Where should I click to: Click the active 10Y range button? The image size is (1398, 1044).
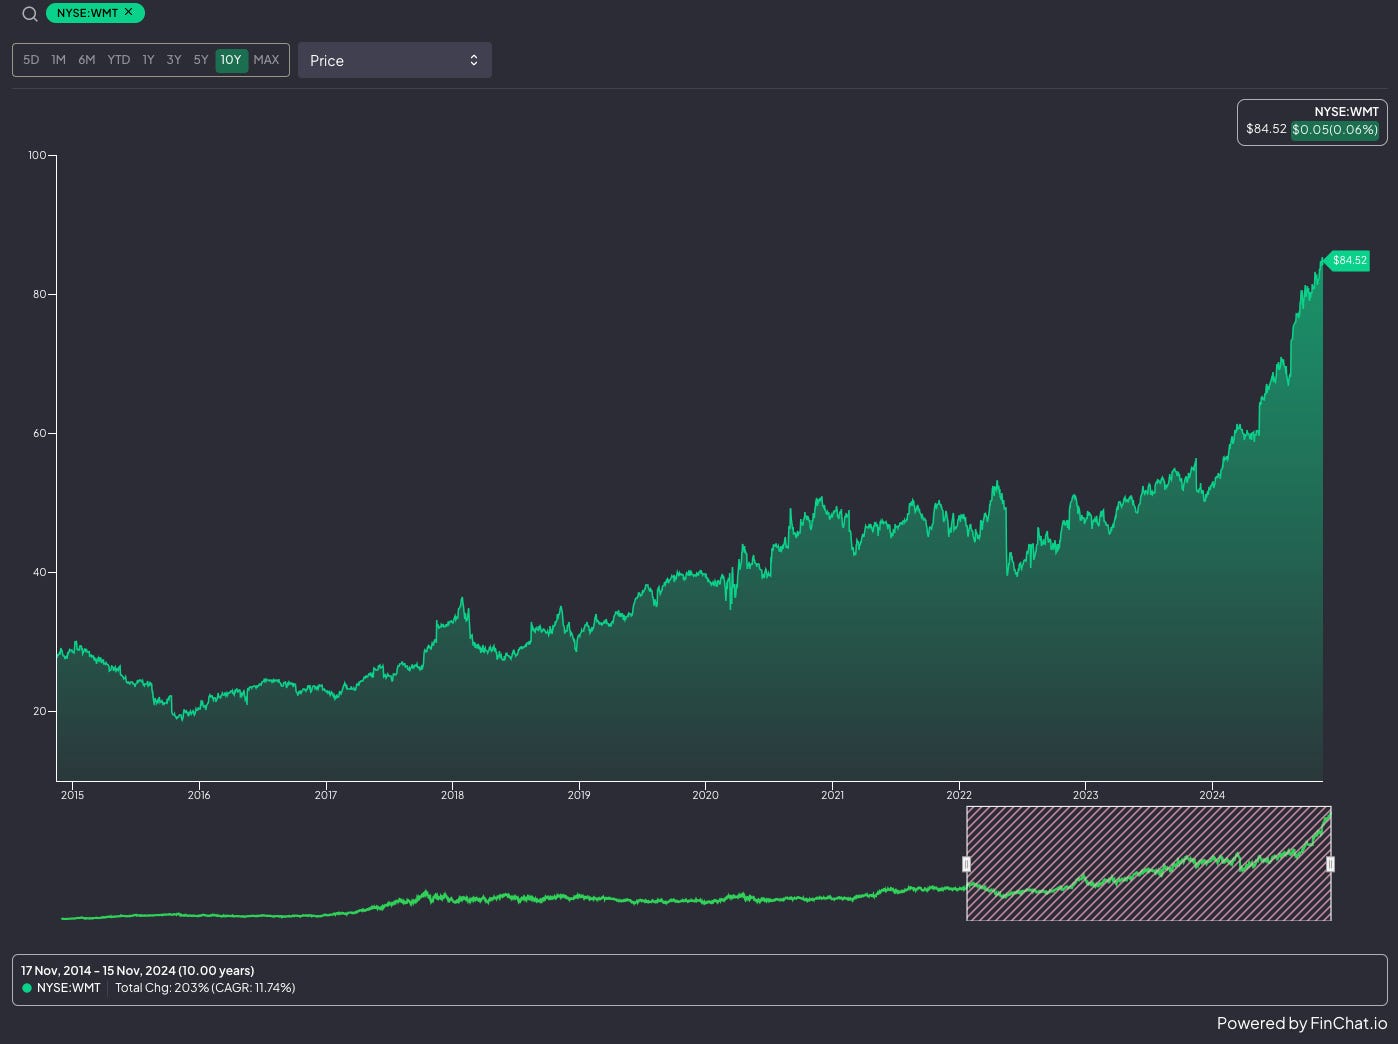[x=231, y=60]
